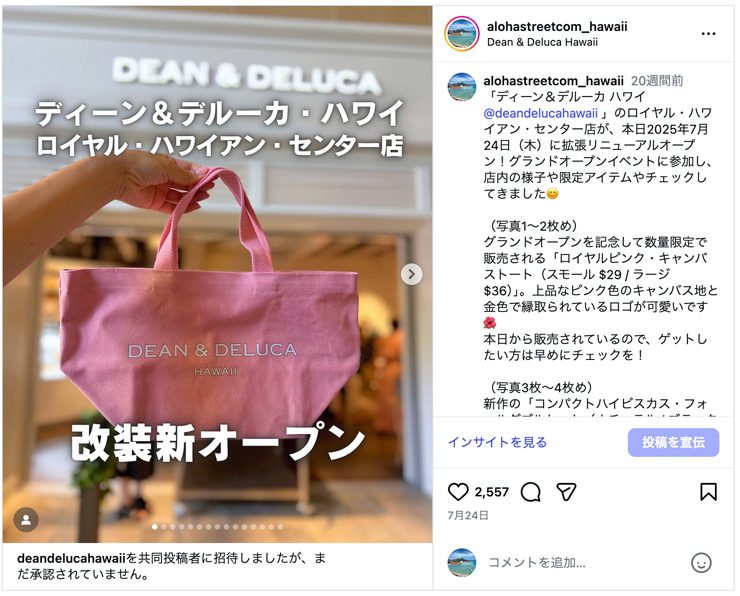The image size is (740, 596).
Task: Open the profile avatar beside the caption
Action: pos(461,87)
